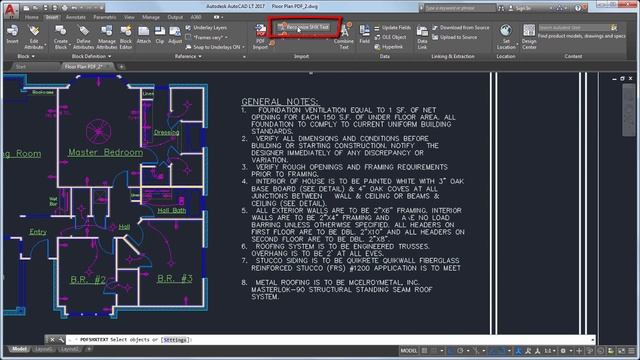Click the Edit Attribute icon

[x=34, y=31]
